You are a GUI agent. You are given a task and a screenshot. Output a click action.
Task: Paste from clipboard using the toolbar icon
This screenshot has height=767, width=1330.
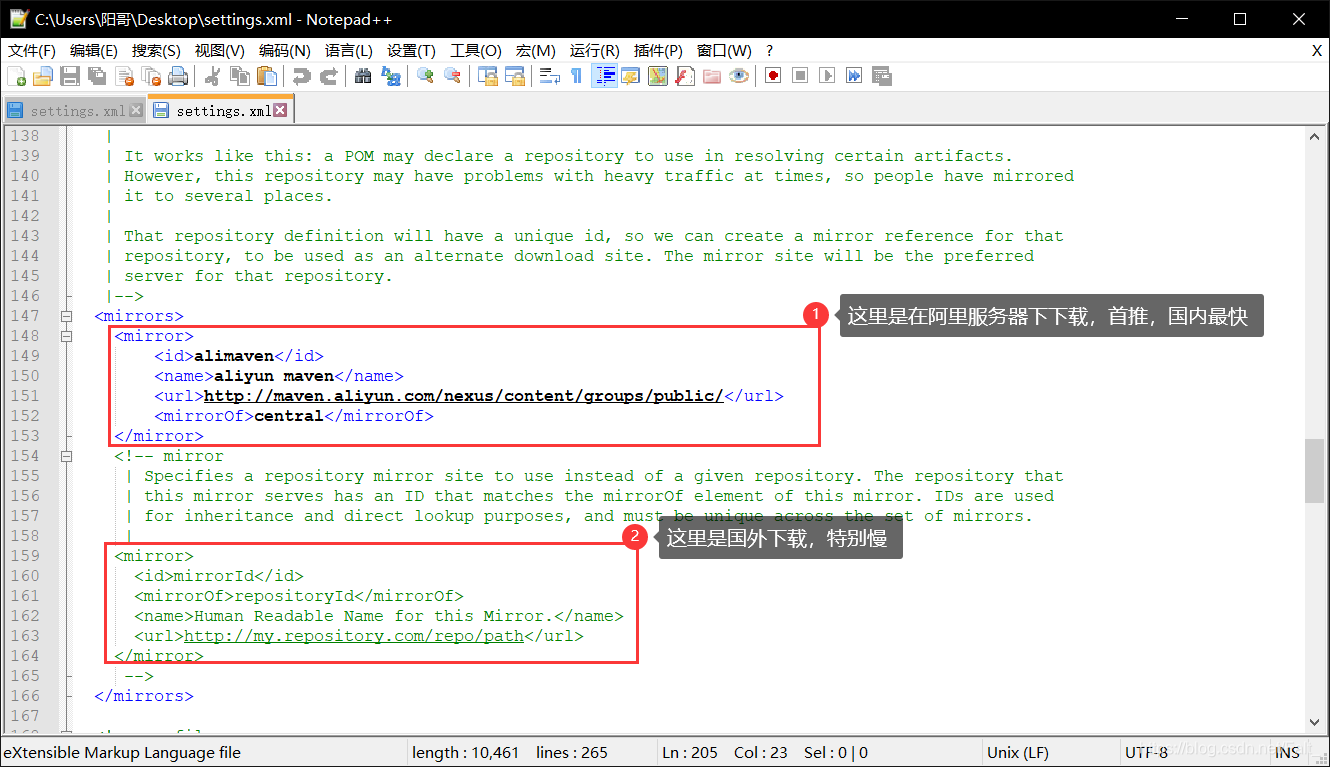point(267,76)
